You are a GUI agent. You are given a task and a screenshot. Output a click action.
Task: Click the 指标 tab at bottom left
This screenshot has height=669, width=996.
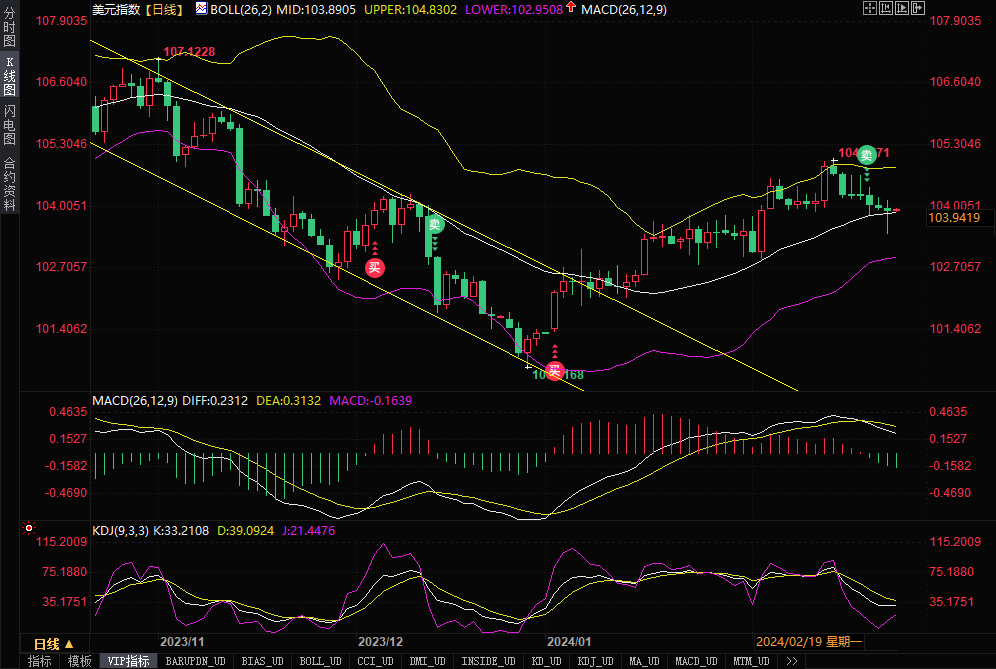(x=39, y=661)
